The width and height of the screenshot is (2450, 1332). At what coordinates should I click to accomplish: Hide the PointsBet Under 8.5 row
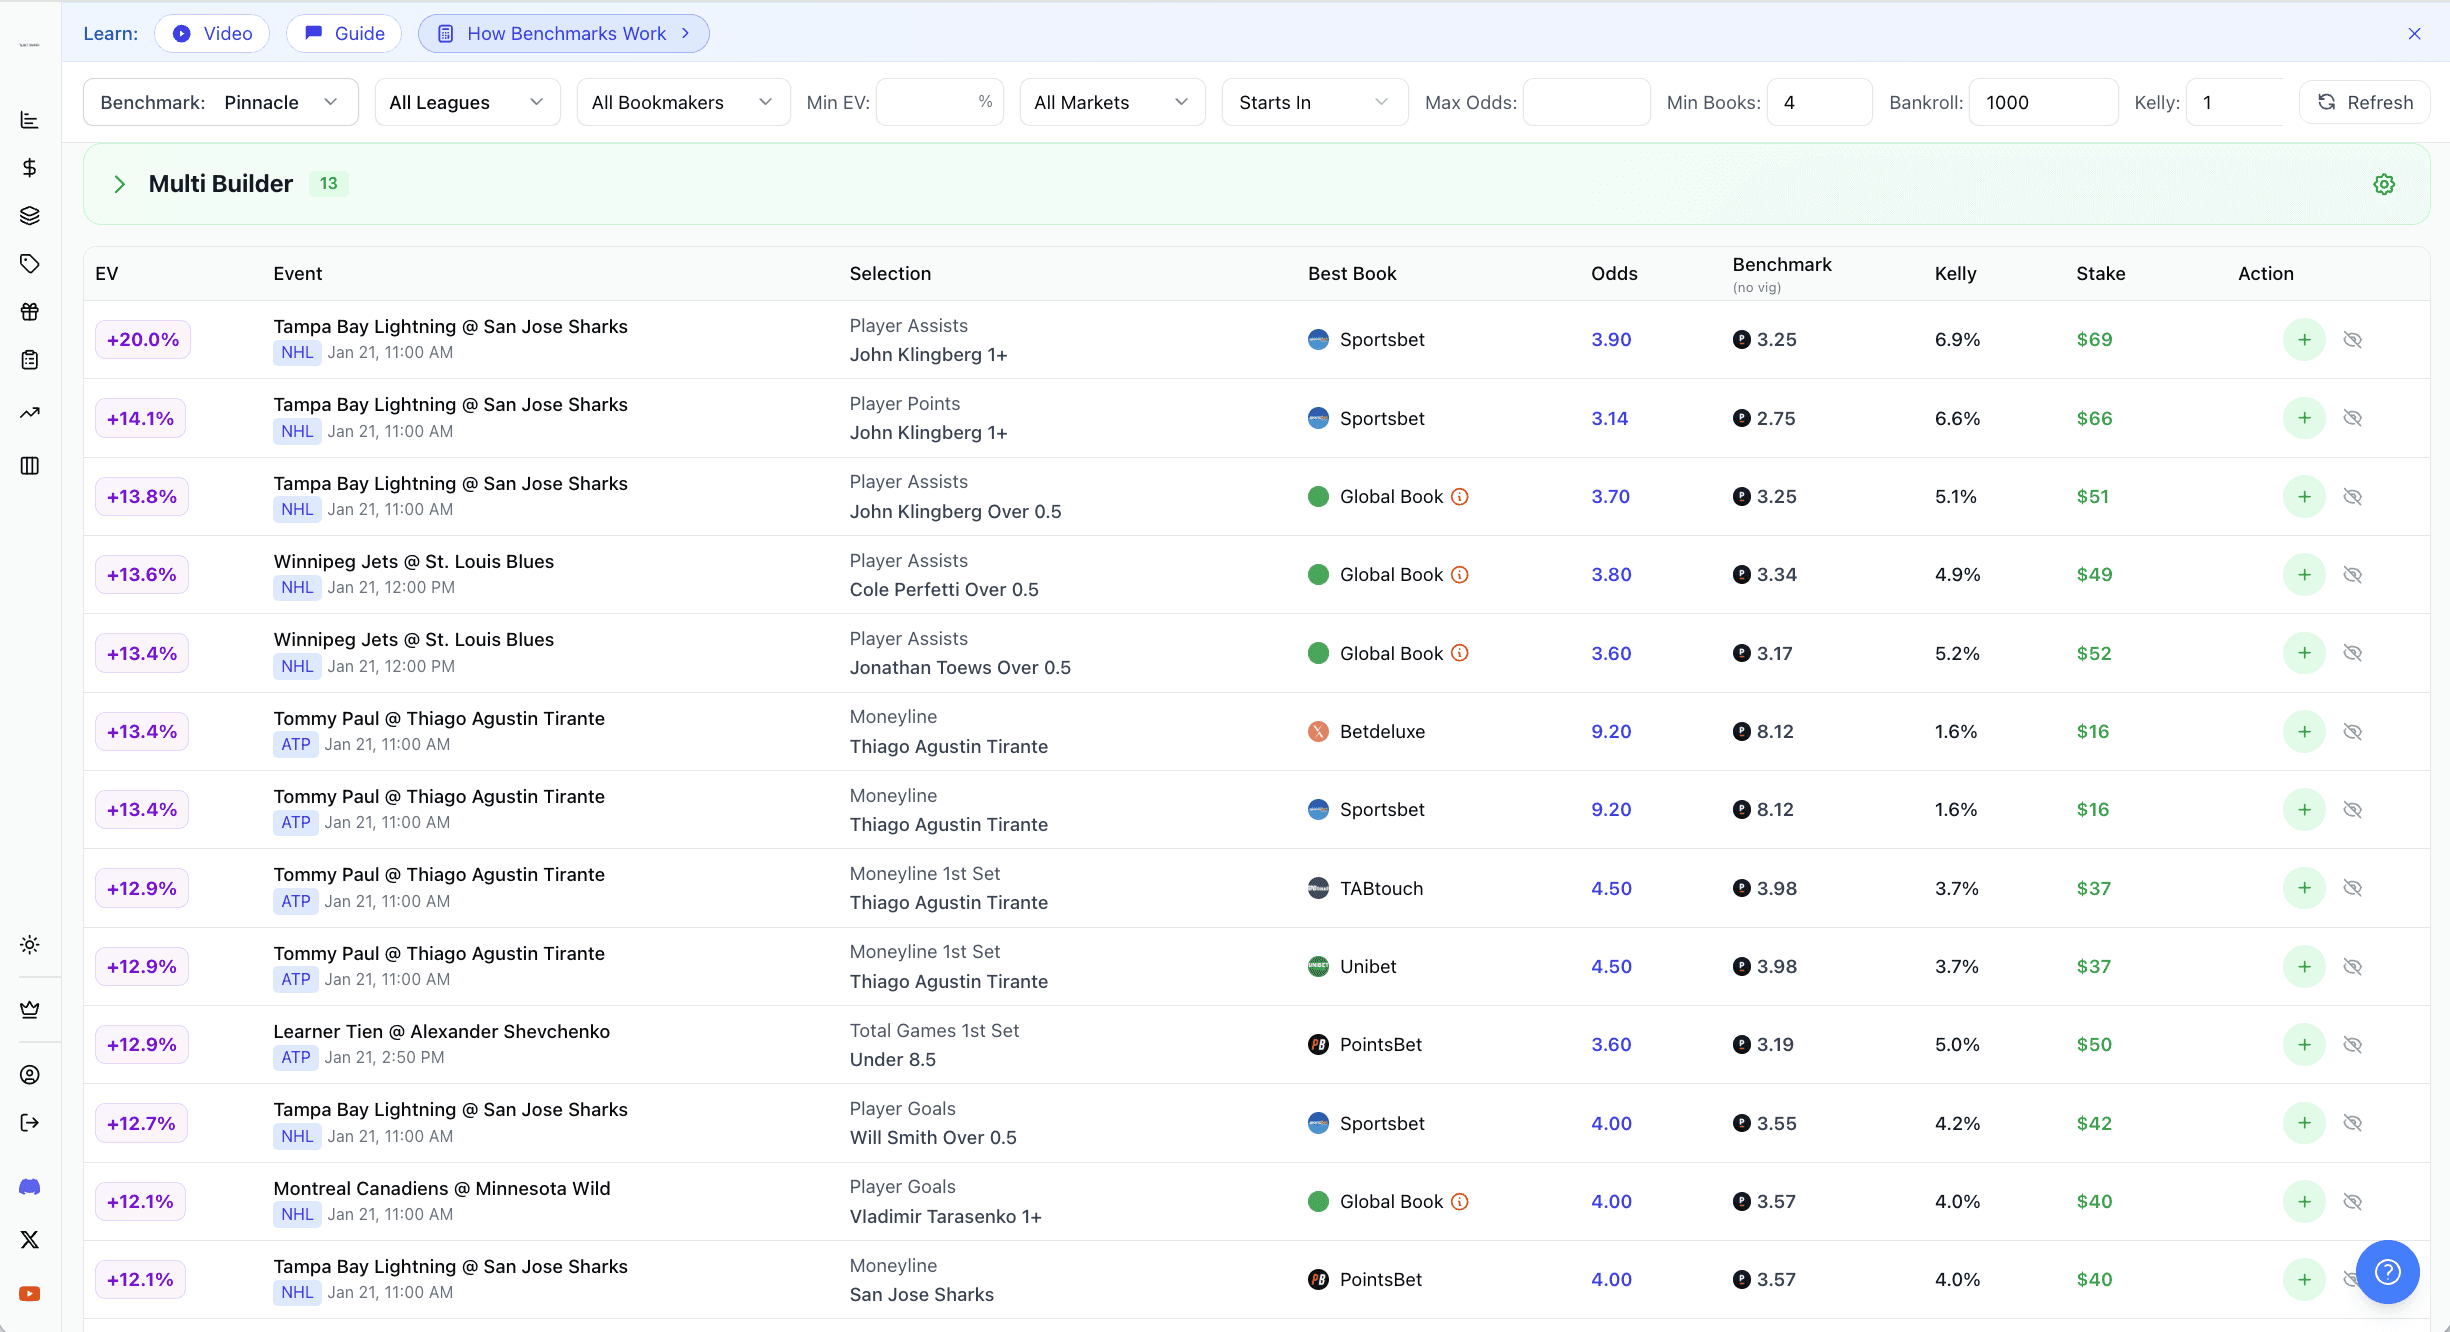(x=2352, y=1045)
